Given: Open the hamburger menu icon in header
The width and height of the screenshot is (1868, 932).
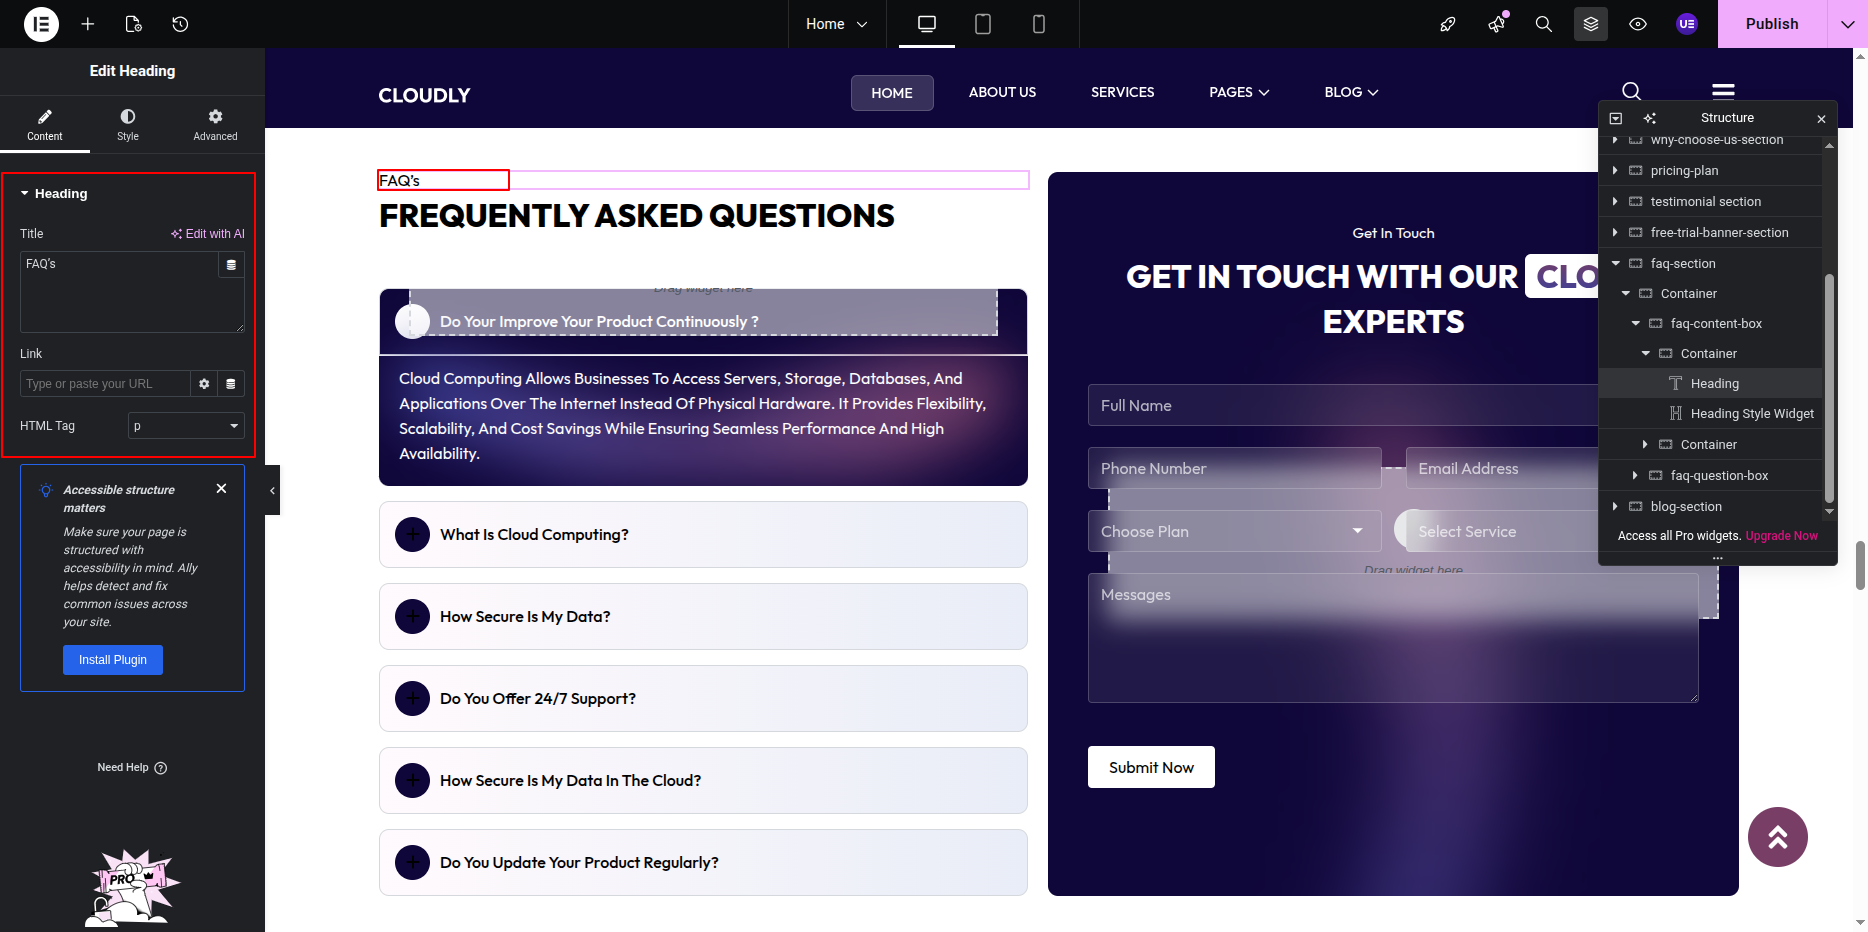Looking at the screenshot, I should click(1723, 91).
